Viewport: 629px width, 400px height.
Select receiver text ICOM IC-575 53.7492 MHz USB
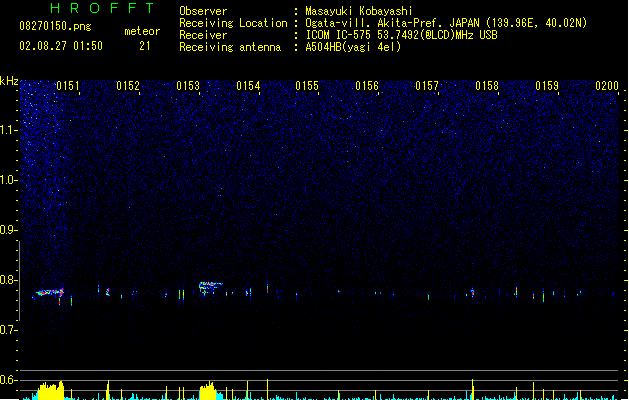click(401, 35)
